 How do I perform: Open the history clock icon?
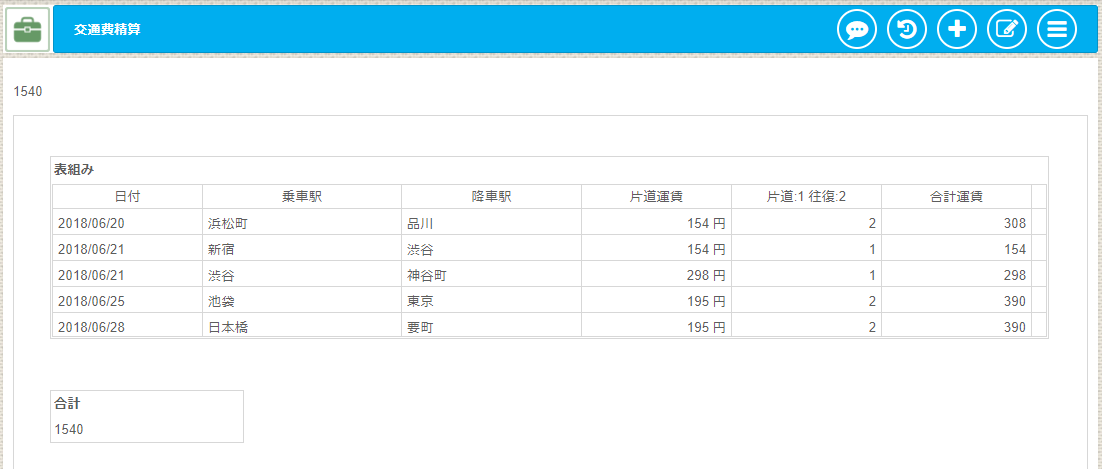tap(907, 30)
